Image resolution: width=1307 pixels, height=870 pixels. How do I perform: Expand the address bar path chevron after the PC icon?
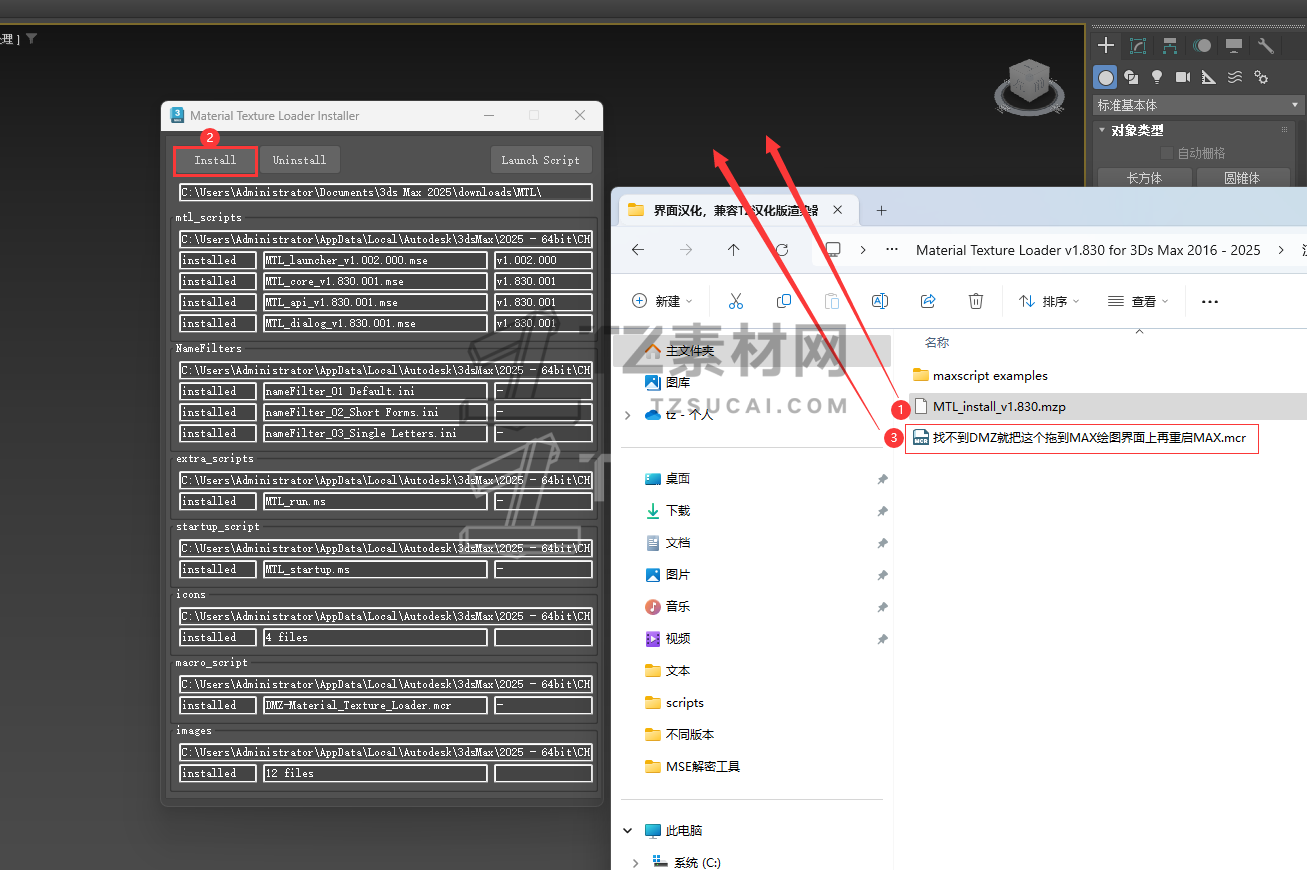(x=863, y=250)
